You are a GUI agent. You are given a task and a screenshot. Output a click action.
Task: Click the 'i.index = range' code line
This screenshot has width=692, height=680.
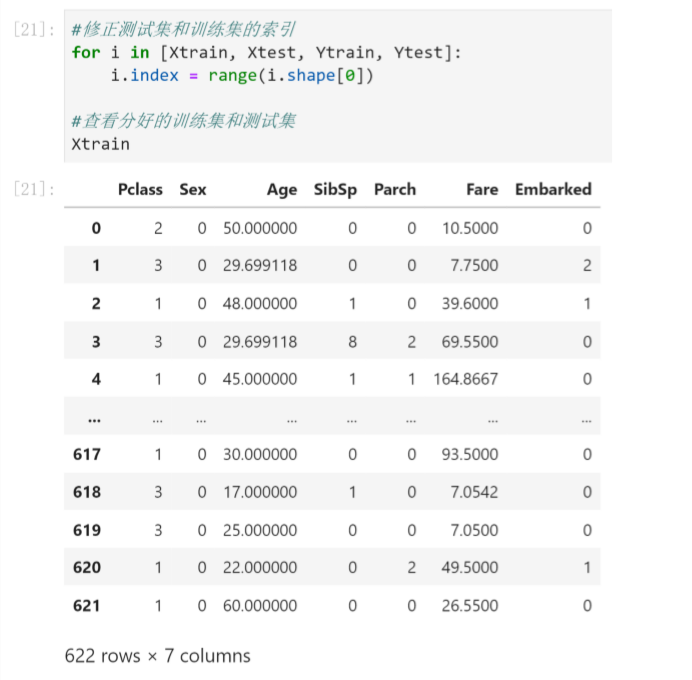[242, 75]
